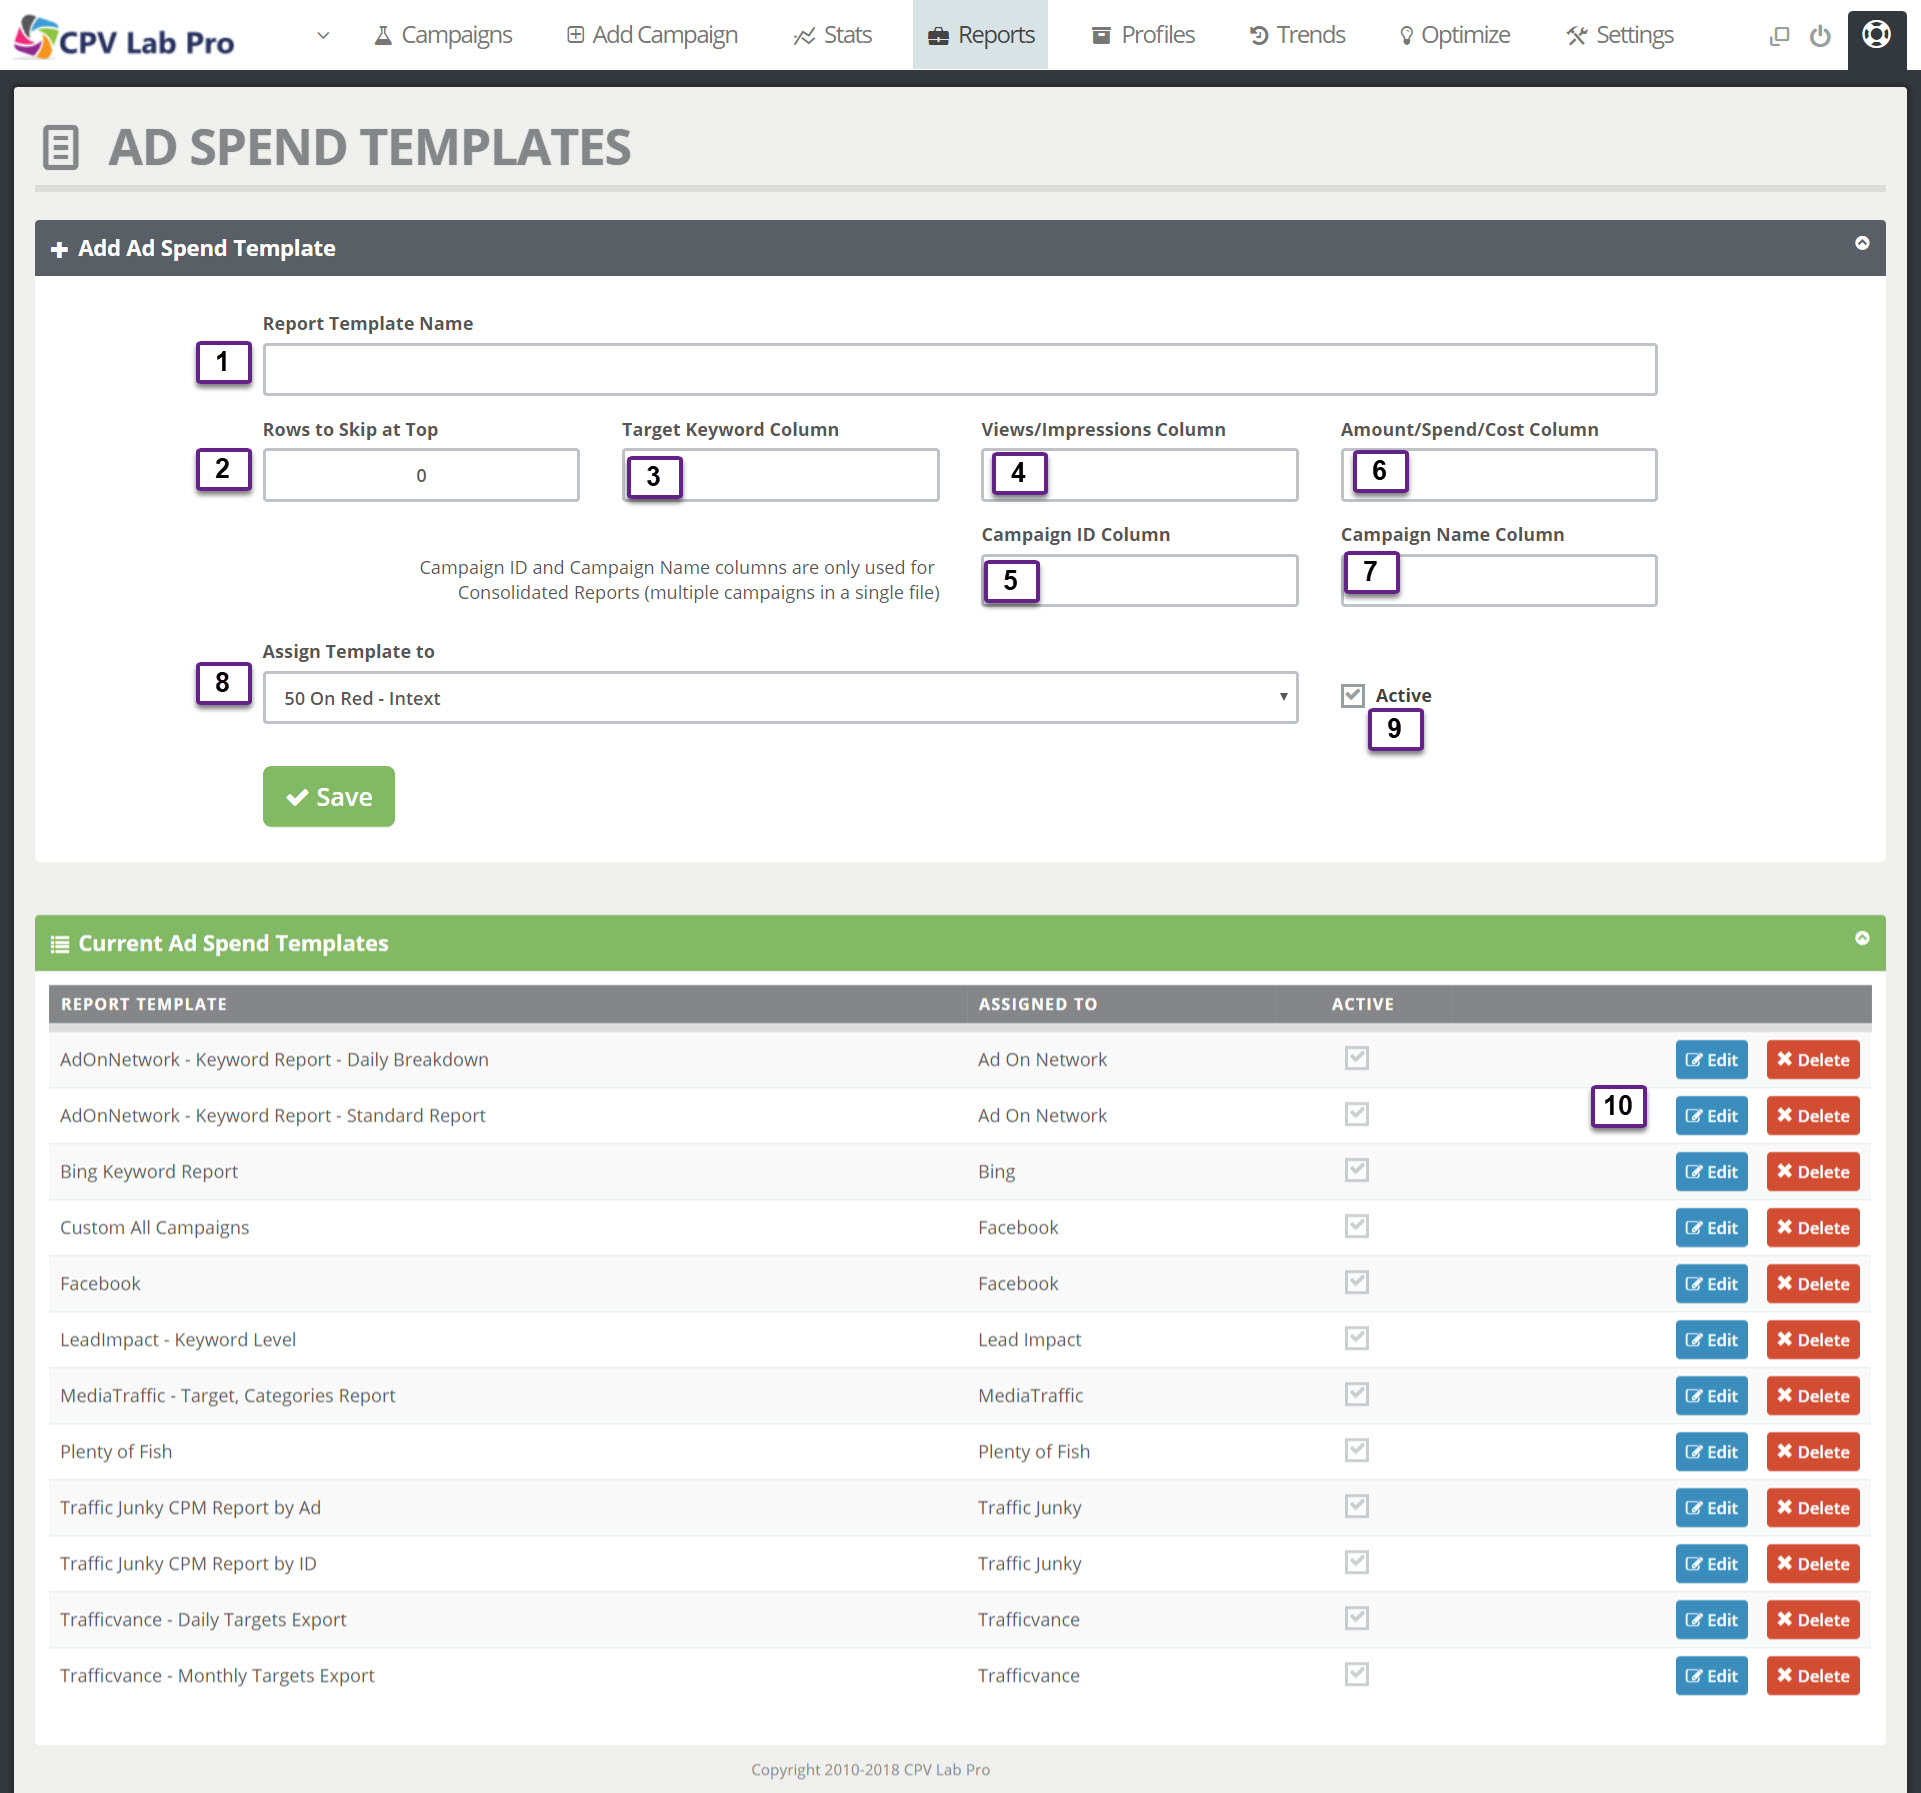Toggle Active checkbox for MediaTraffic report

(1357, 1394)
